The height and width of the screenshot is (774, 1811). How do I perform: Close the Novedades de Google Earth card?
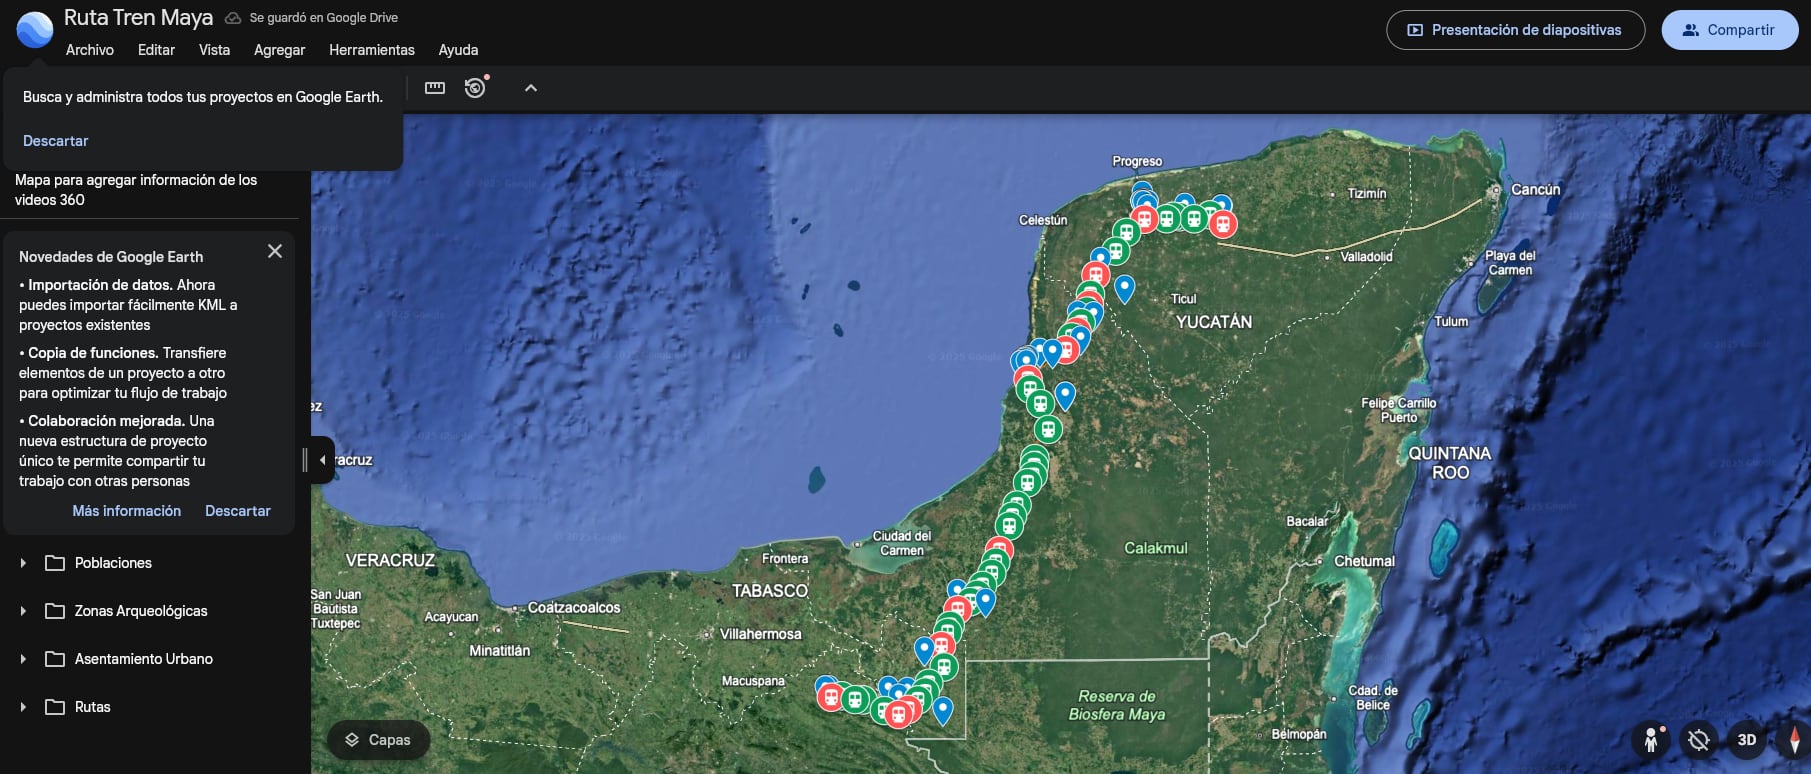click(275, 251)
